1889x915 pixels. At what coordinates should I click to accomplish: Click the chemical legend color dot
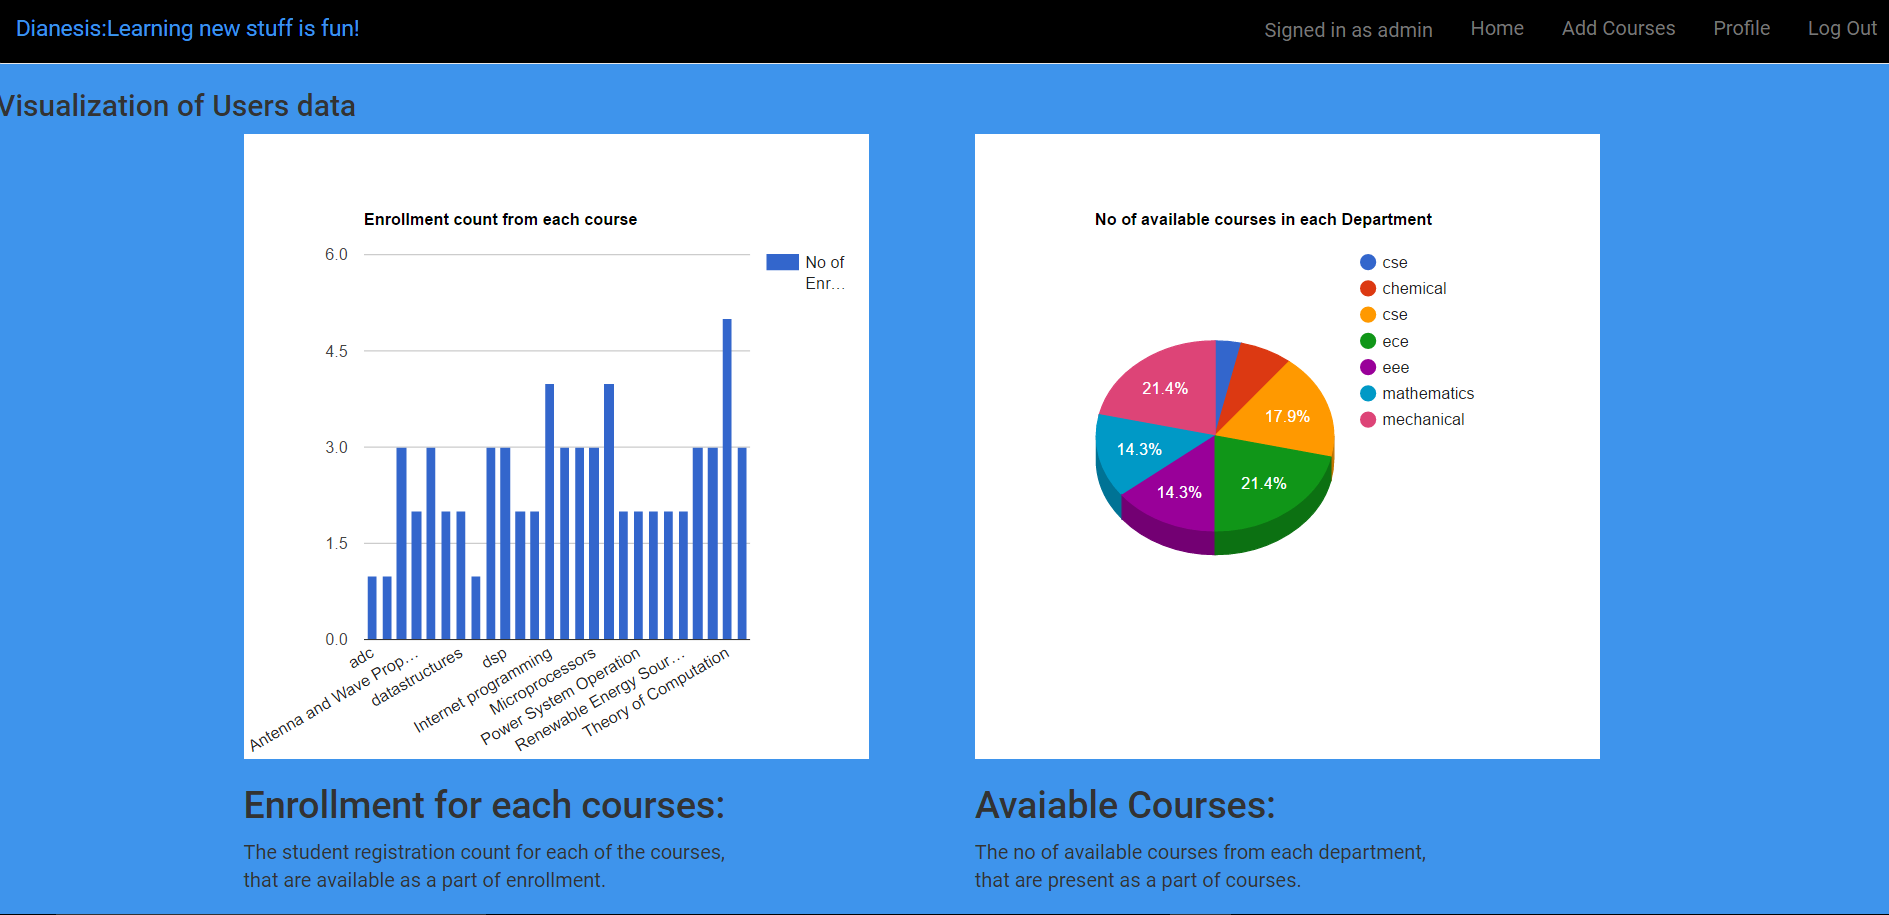tap(1368, 288)
